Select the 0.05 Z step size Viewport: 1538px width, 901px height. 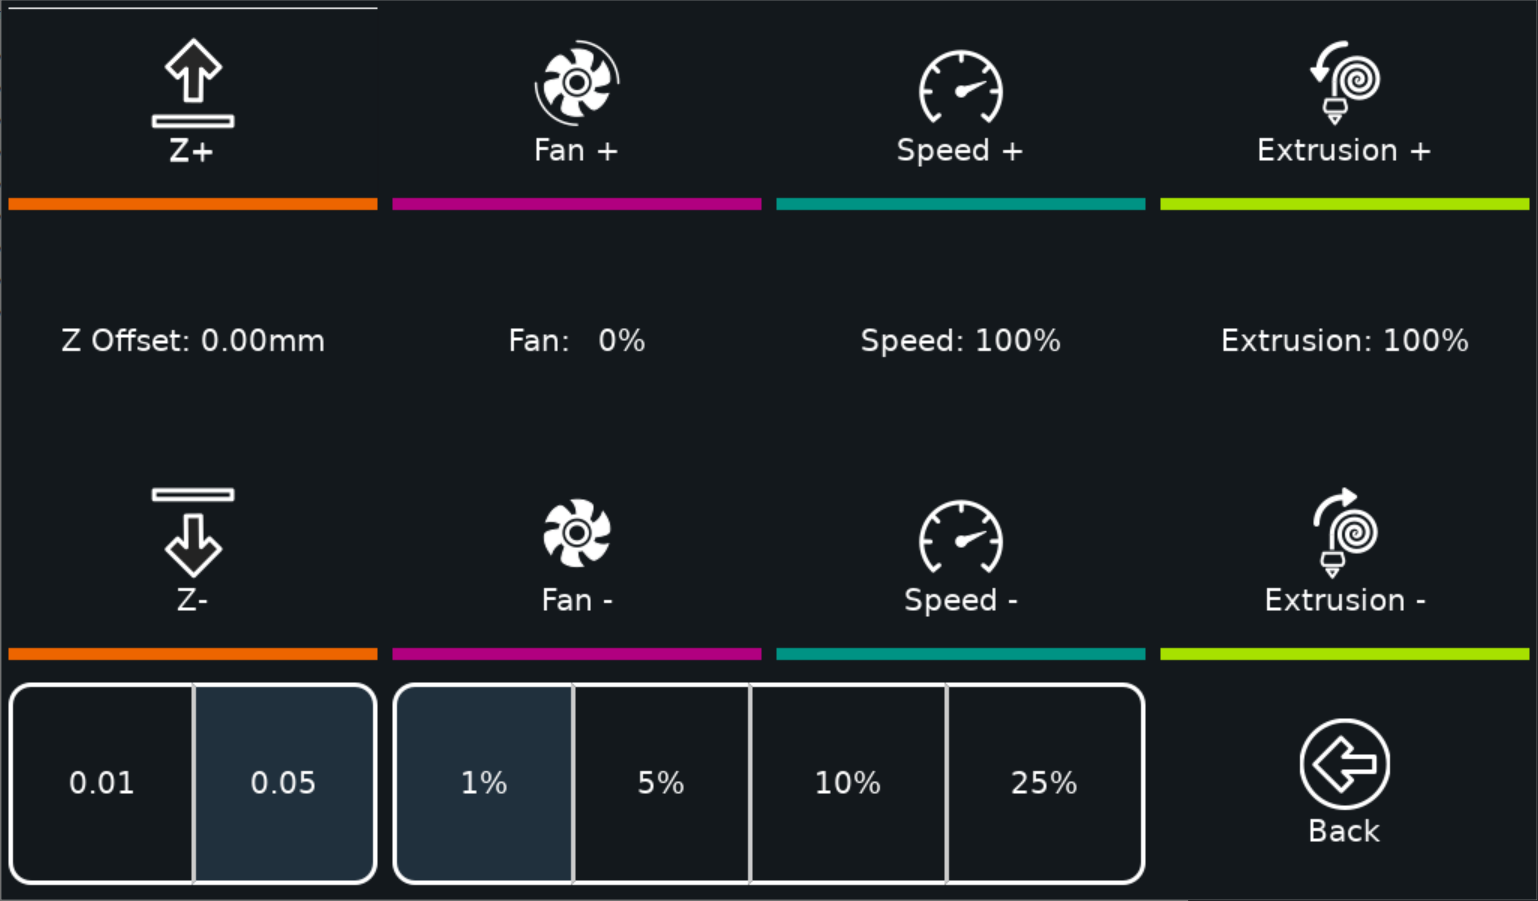(x=284, y=783)
